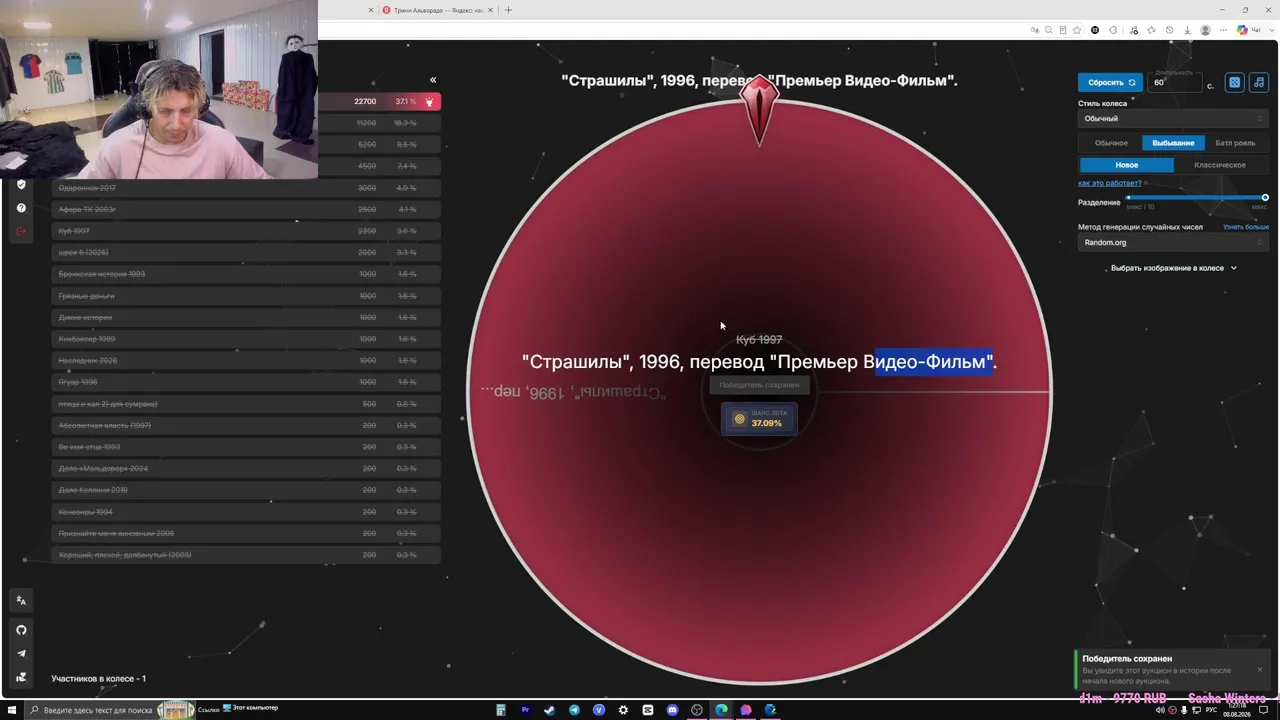
Task: Open the Telegram icon in left sidebar
Action: (21, 654)
